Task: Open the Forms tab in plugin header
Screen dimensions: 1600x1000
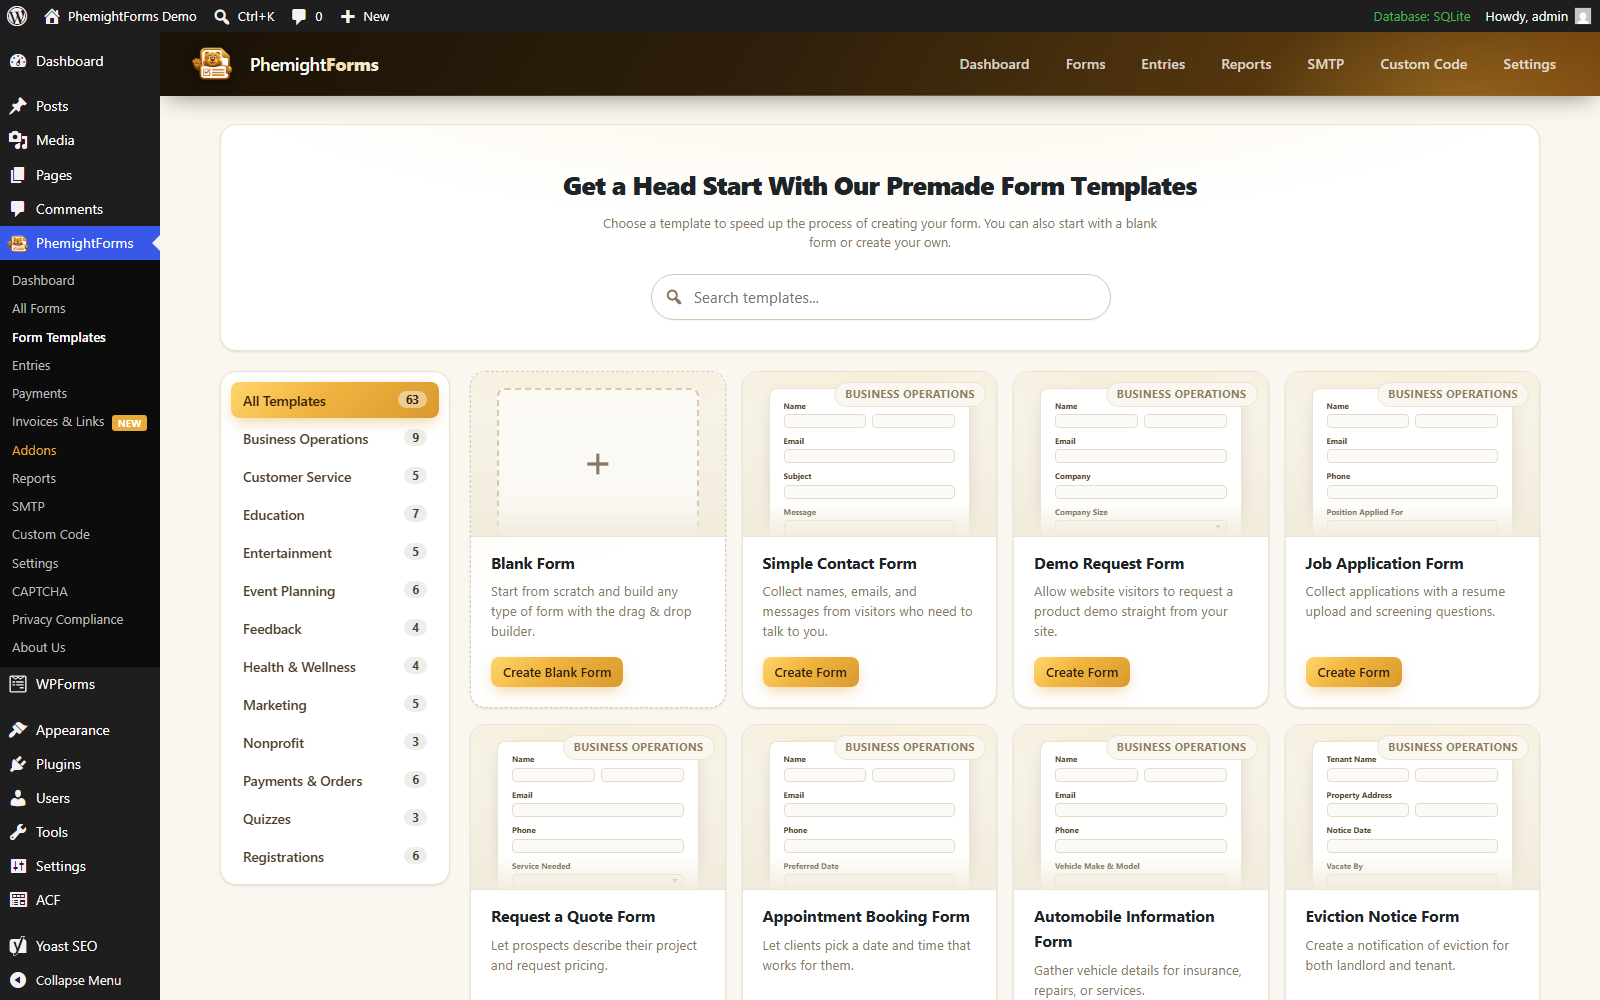Action: tap(1085, 64)
